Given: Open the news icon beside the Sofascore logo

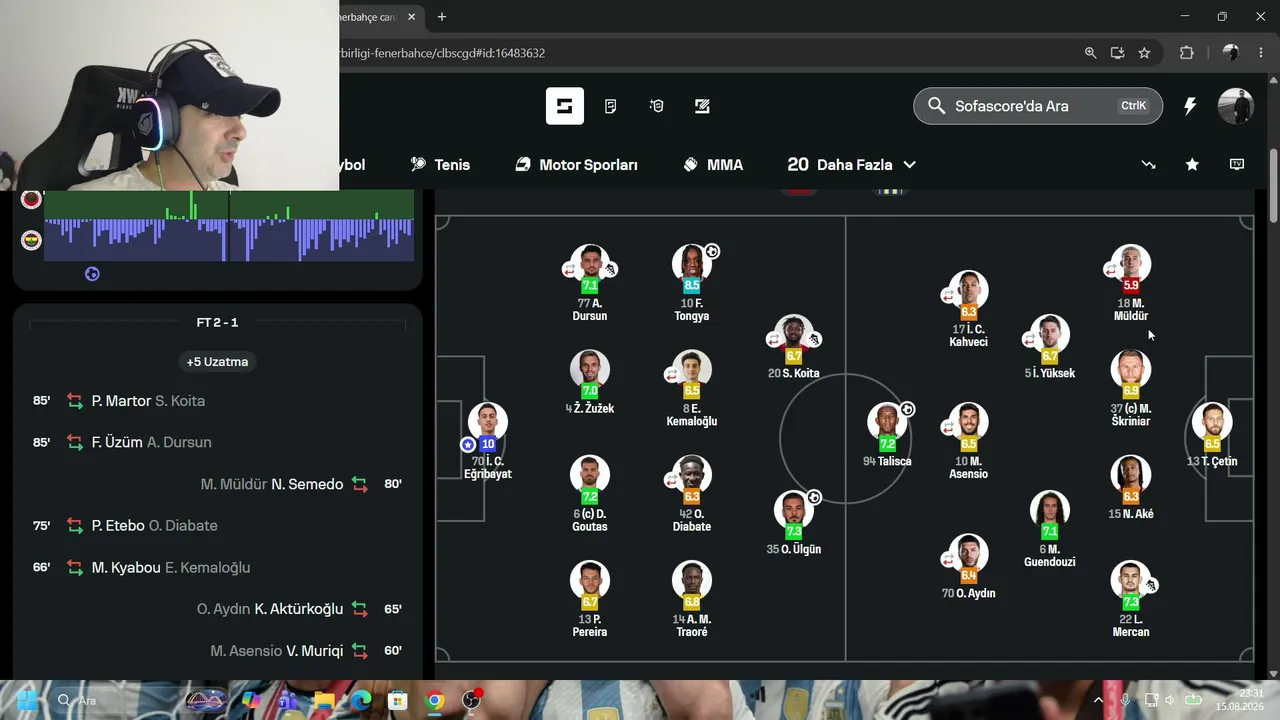Looking at the screenshot, I should click(610, 106).
